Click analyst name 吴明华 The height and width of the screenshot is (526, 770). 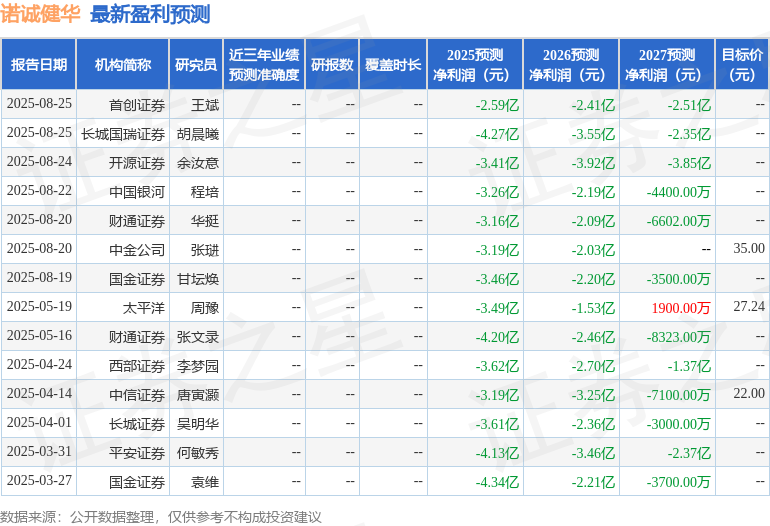[x=198, y=424]
